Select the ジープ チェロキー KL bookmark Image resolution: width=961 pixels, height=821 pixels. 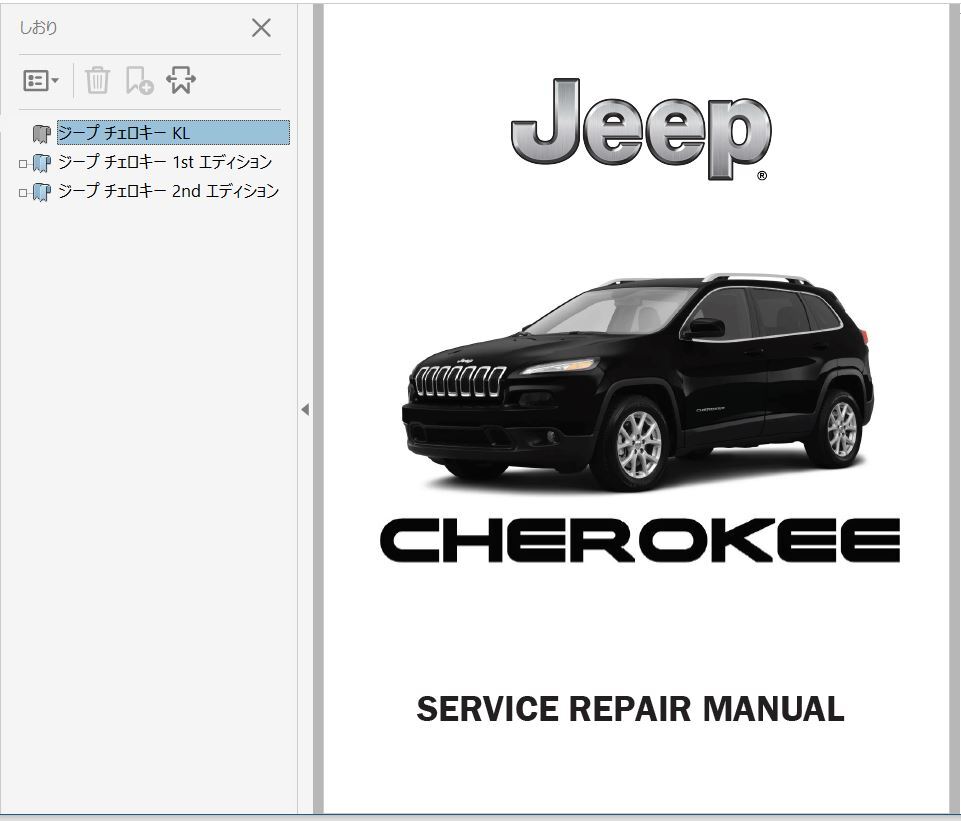click(173, 132)
